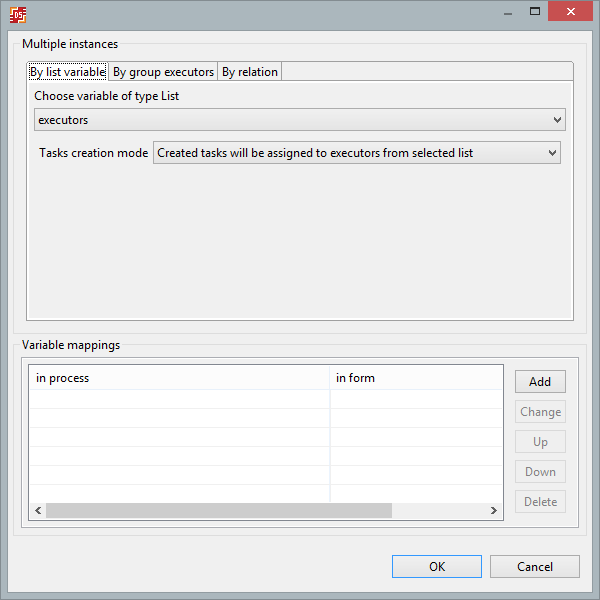Click the Down button for mappings

click(x=540, y=472)
